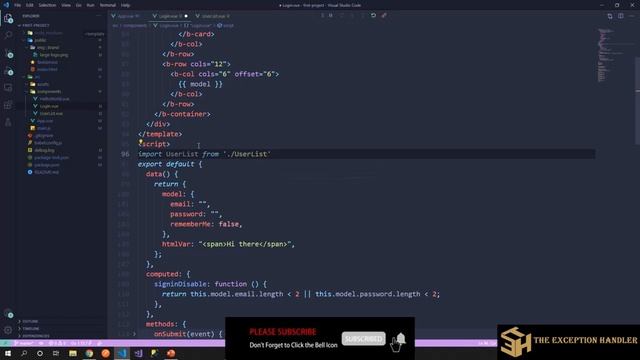Image resolution: width=640 pixels, height=360 pixels.
Task: Open the Remote Explorer view
Action: tap(8, 88)
